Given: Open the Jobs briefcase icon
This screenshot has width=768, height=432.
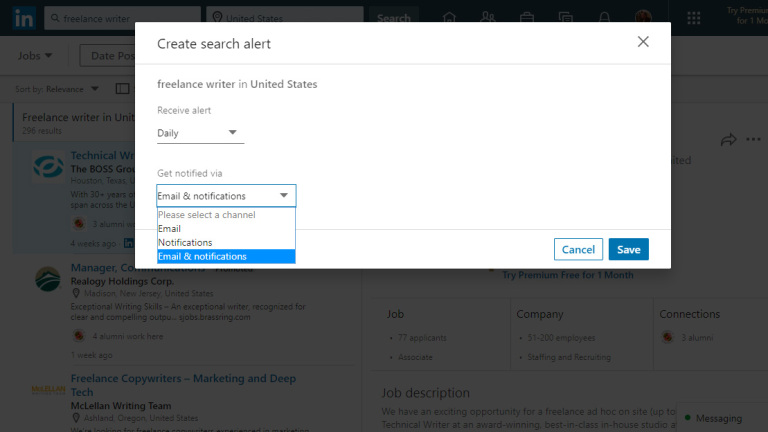Looking at the screenshot, I should [527, 18].
